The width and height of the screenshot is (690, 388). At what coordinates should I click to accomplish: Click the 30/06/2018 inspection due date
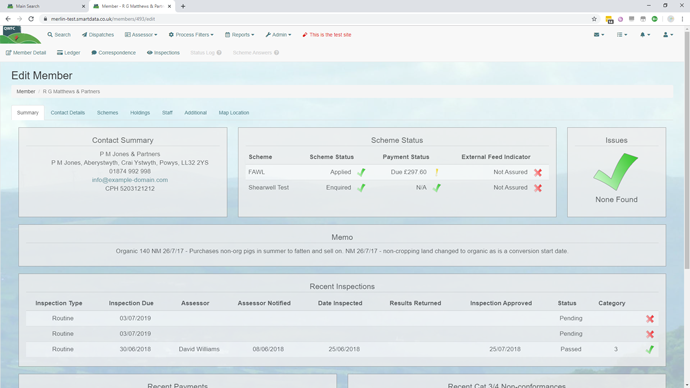(x=135, y=349)
